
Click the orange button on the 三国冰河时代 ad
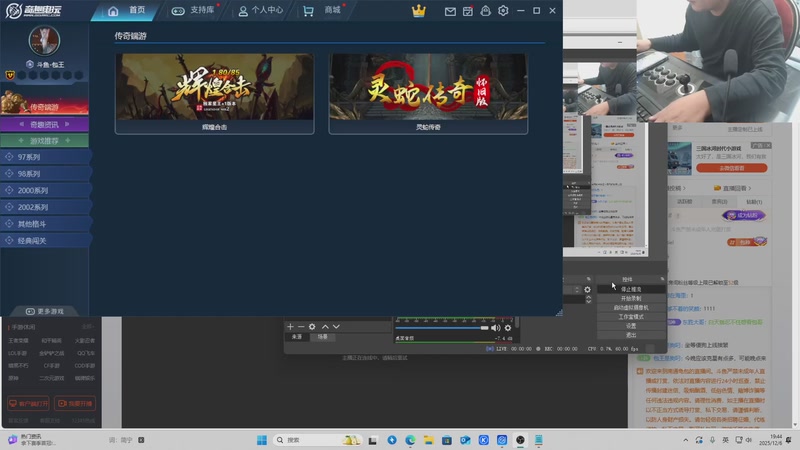pos(732,168)
